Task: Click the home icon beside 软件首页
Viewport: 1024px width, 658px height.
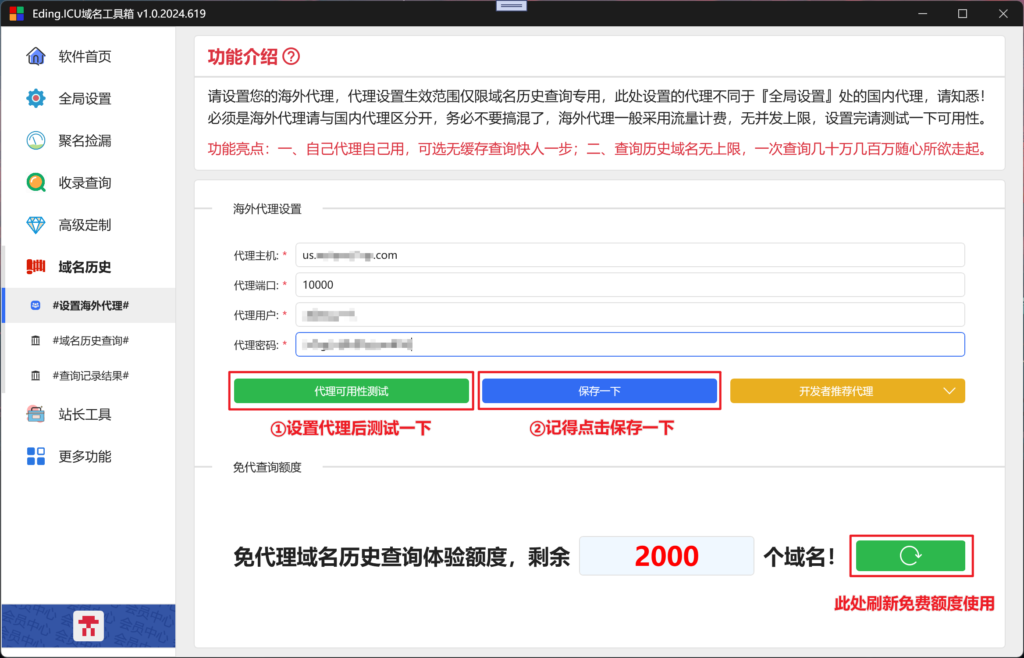Action: tap(36, 56)
